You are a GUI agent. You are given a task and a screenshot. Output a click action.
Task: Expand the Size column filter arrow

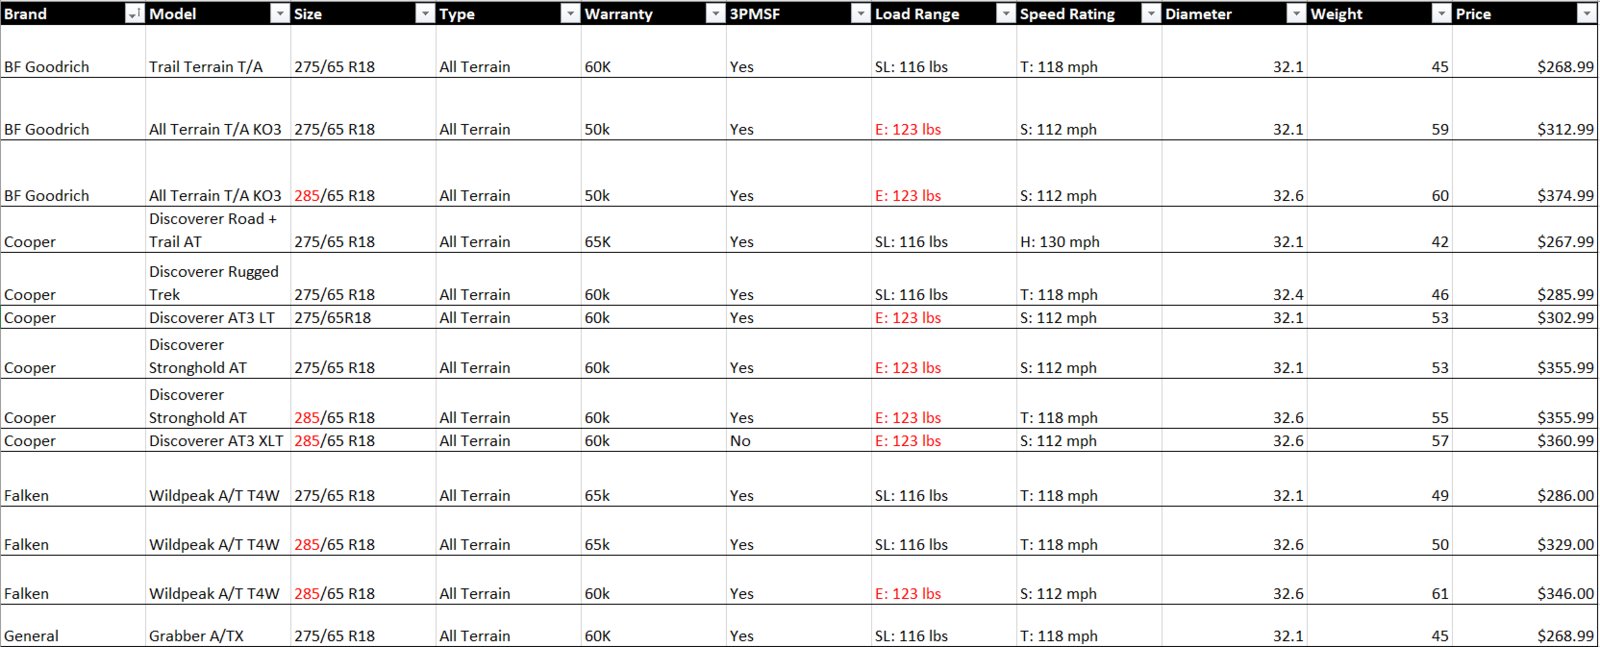pyautogui.click(x=424, y=14)
